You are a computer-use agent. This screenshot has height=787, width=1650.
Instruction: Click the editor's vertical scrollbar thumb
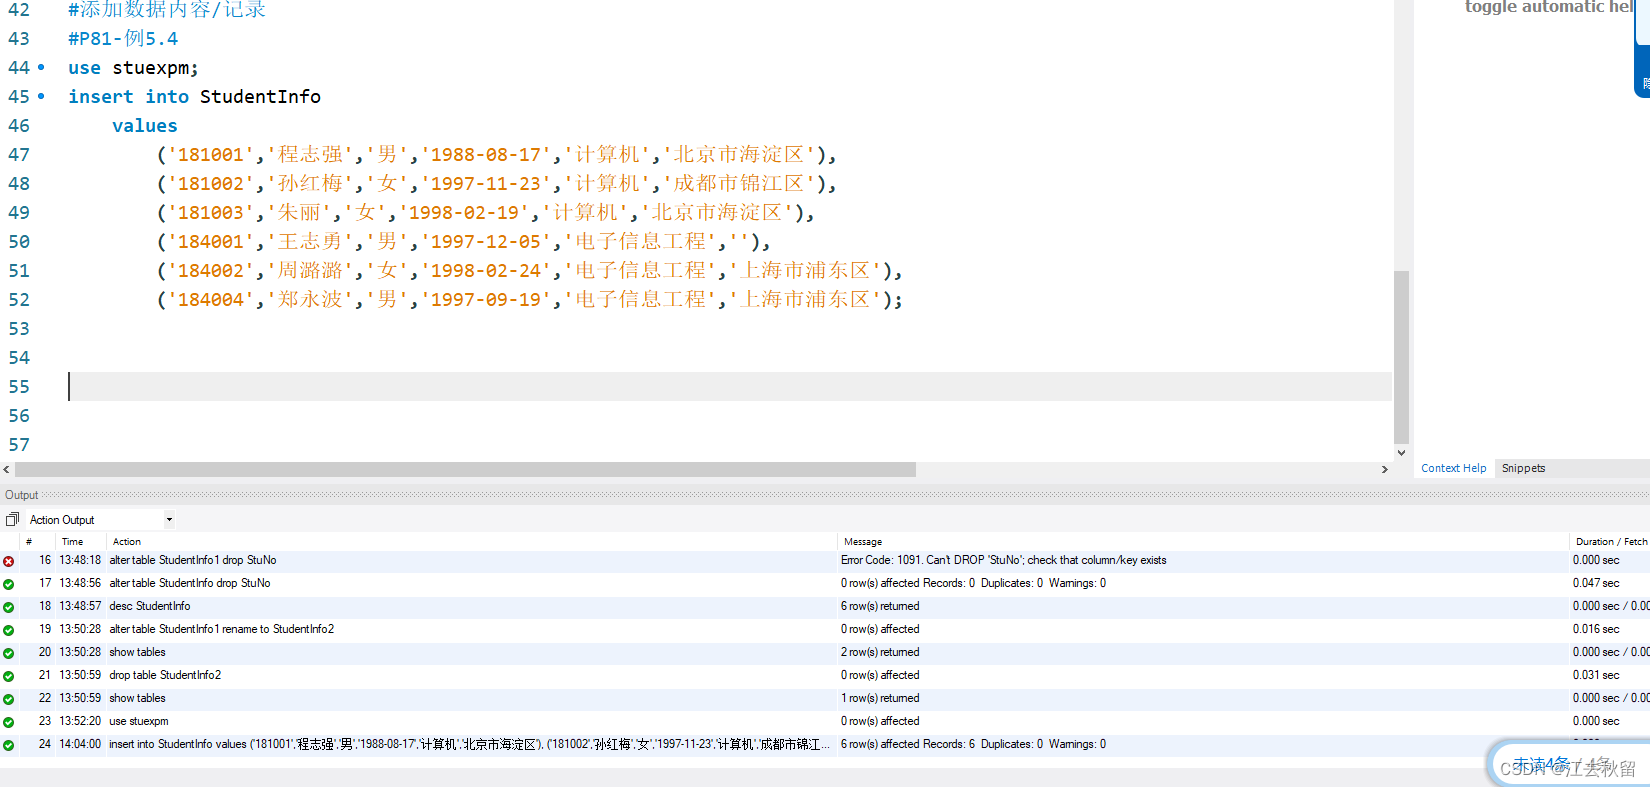click(x=1401, y=356)
